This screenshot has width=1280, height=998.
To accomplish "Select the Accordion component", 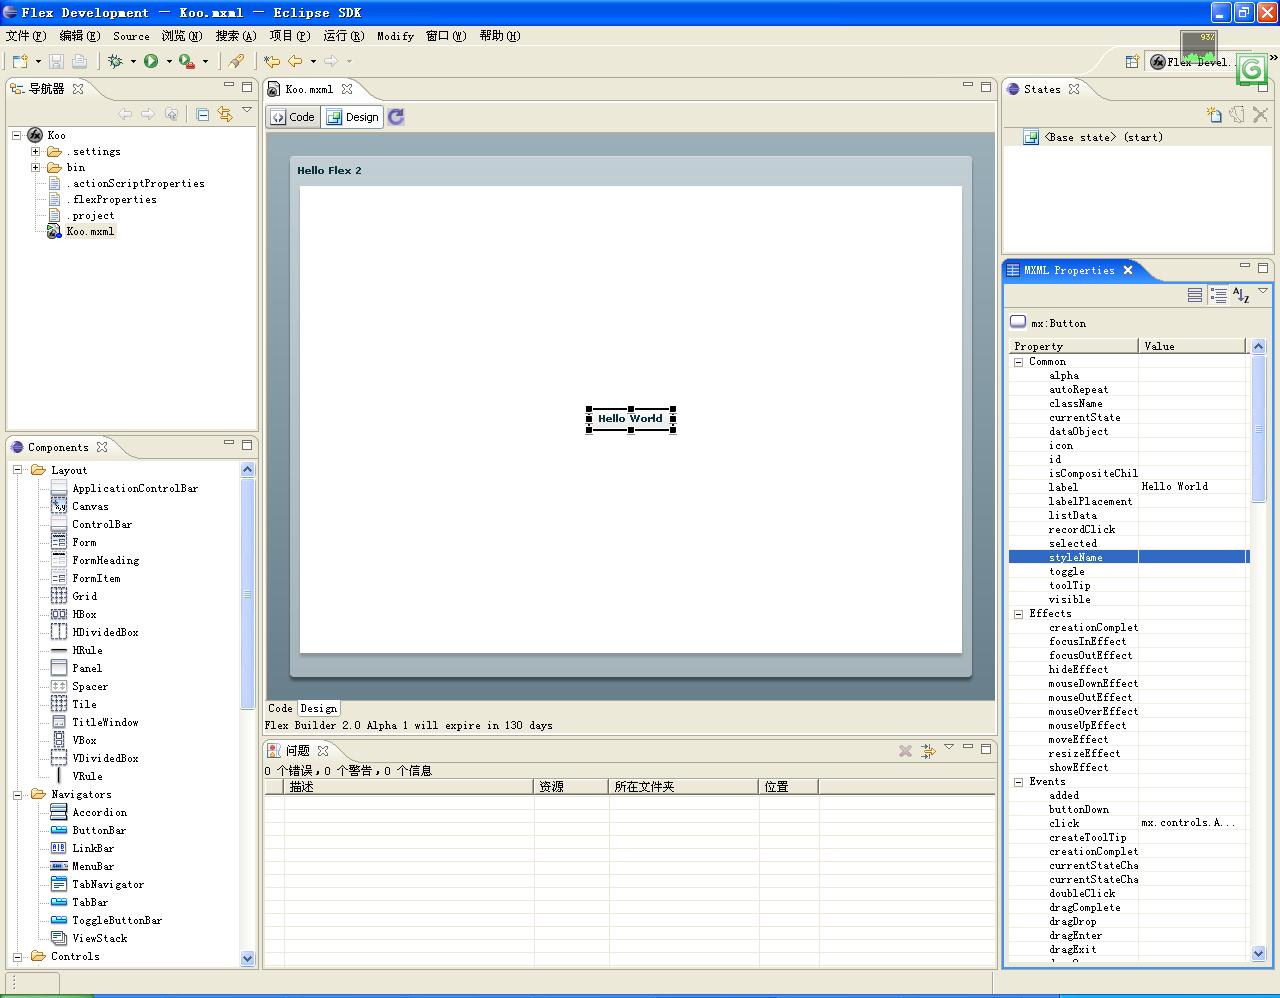I will 99,812.
